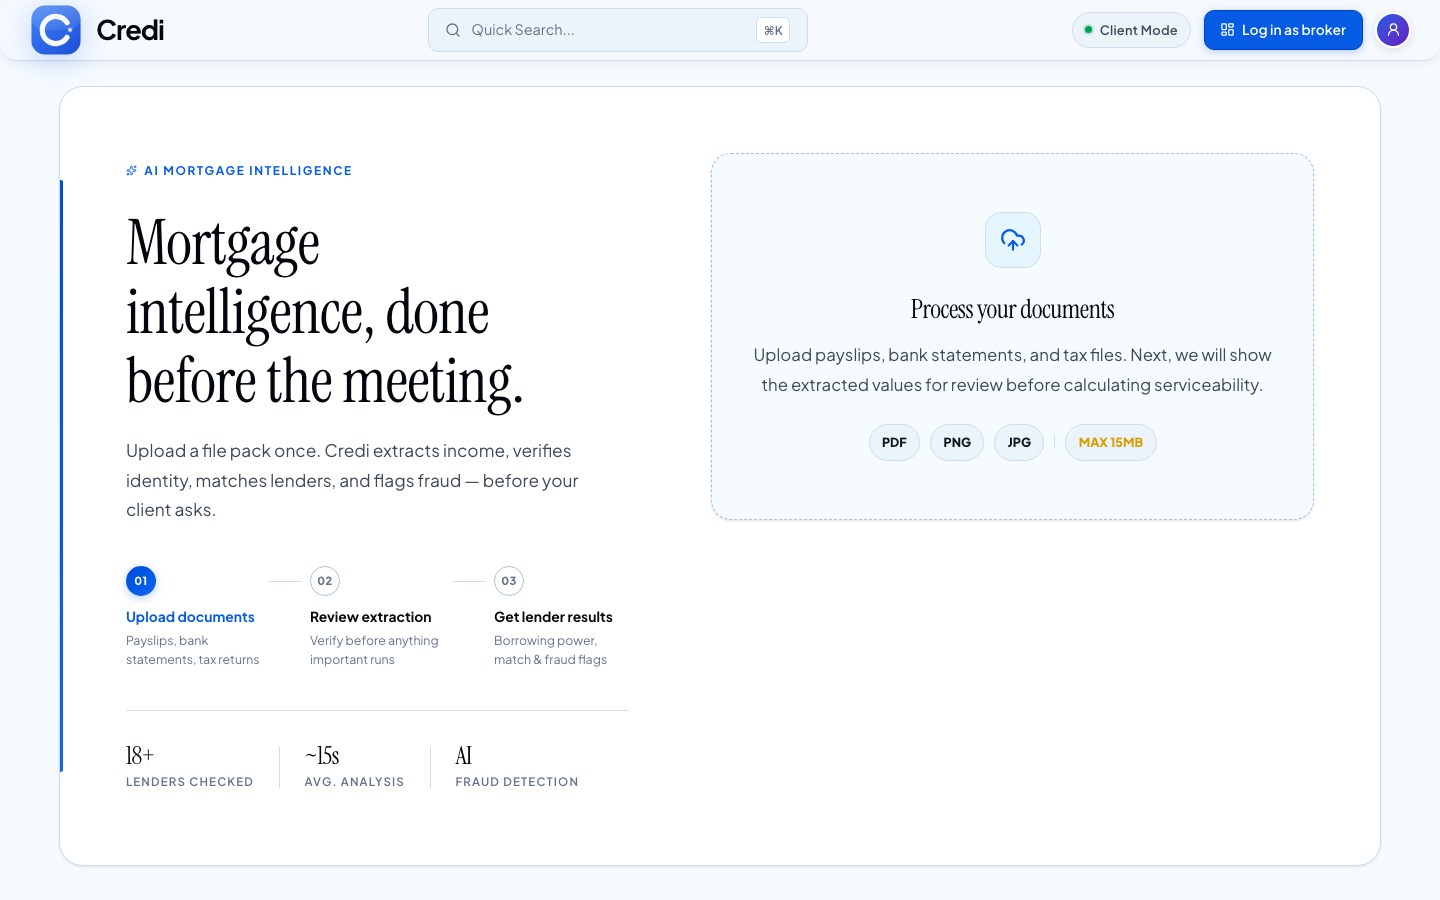Click the Credi logo icon
Screen dimensions: 1440x900
click(56, 30)
